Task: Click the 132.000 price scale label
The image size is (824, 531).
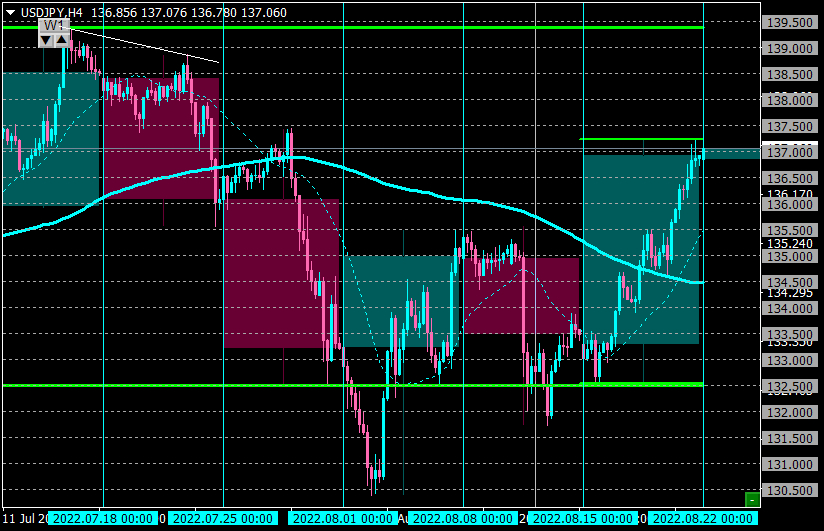Action: click(x=790, y=413)
